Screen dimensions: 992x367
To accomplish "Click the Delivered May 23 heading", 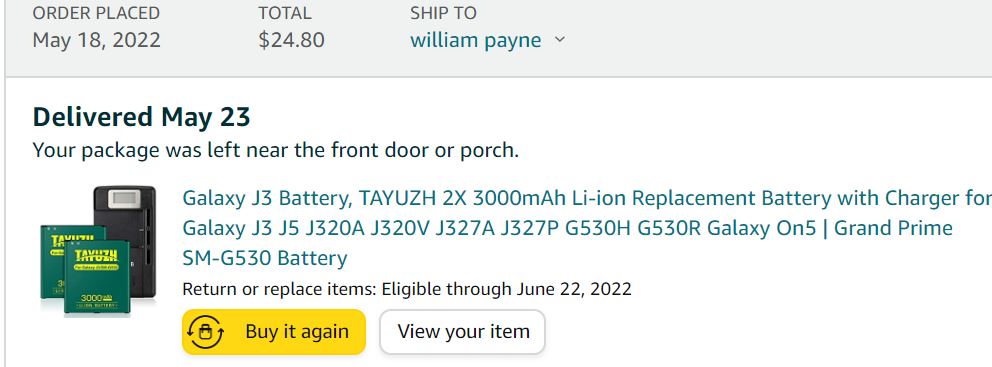I will [142, 117].
